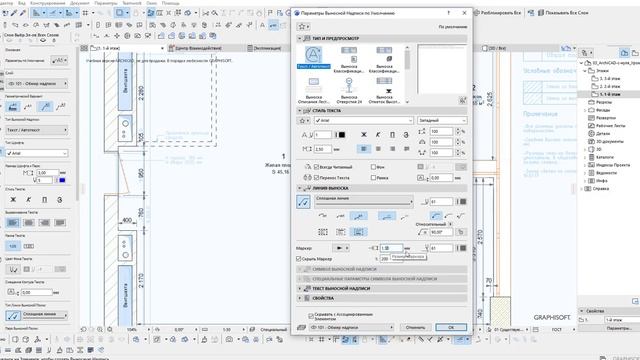Screen dimensions: 640x360
Task: Open the layer dropdown in the left info panel
Action: [37, 84]
